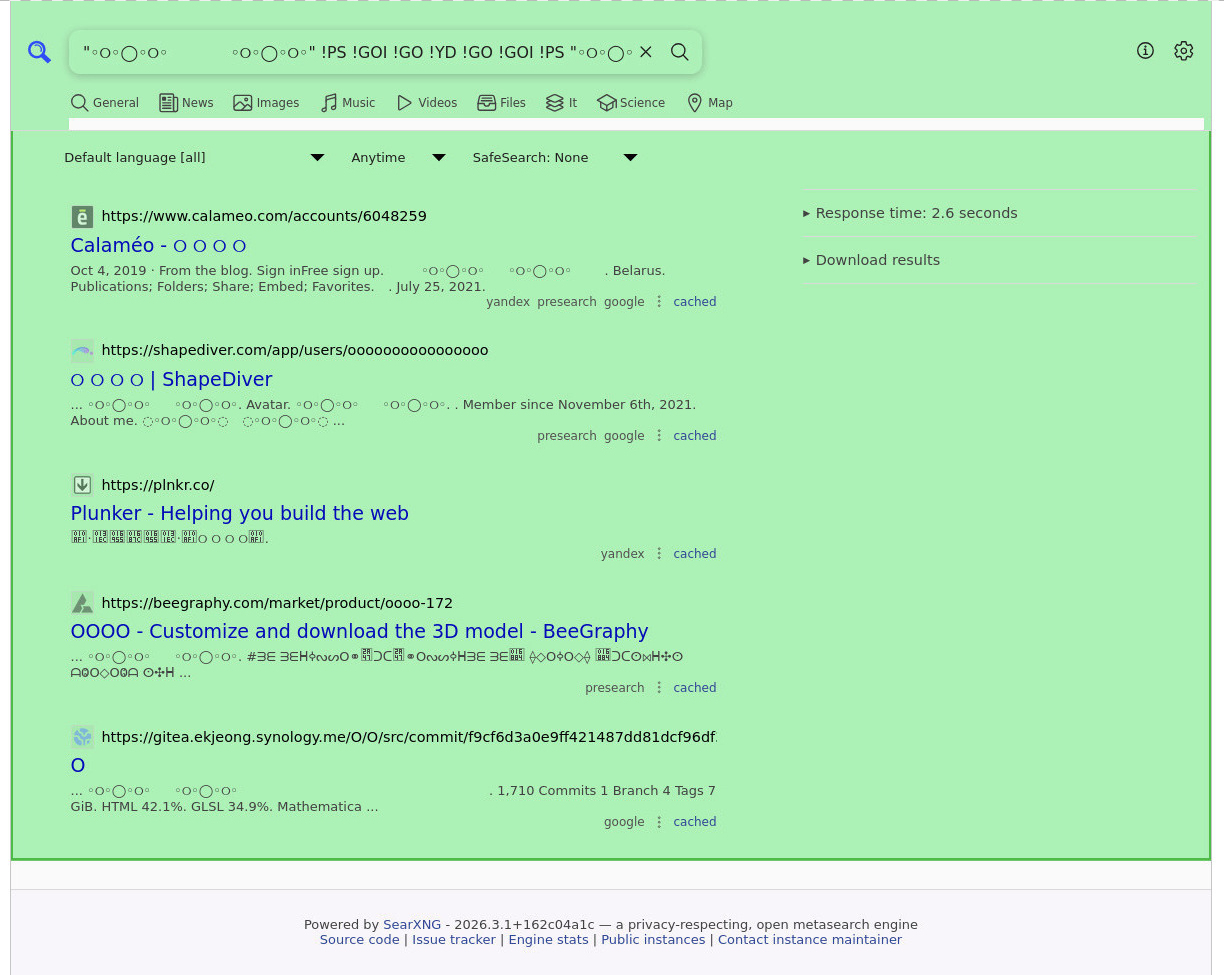The image size is (1224, 975).
Task: Clear the search query with X icon
Action: click(646, 52)
